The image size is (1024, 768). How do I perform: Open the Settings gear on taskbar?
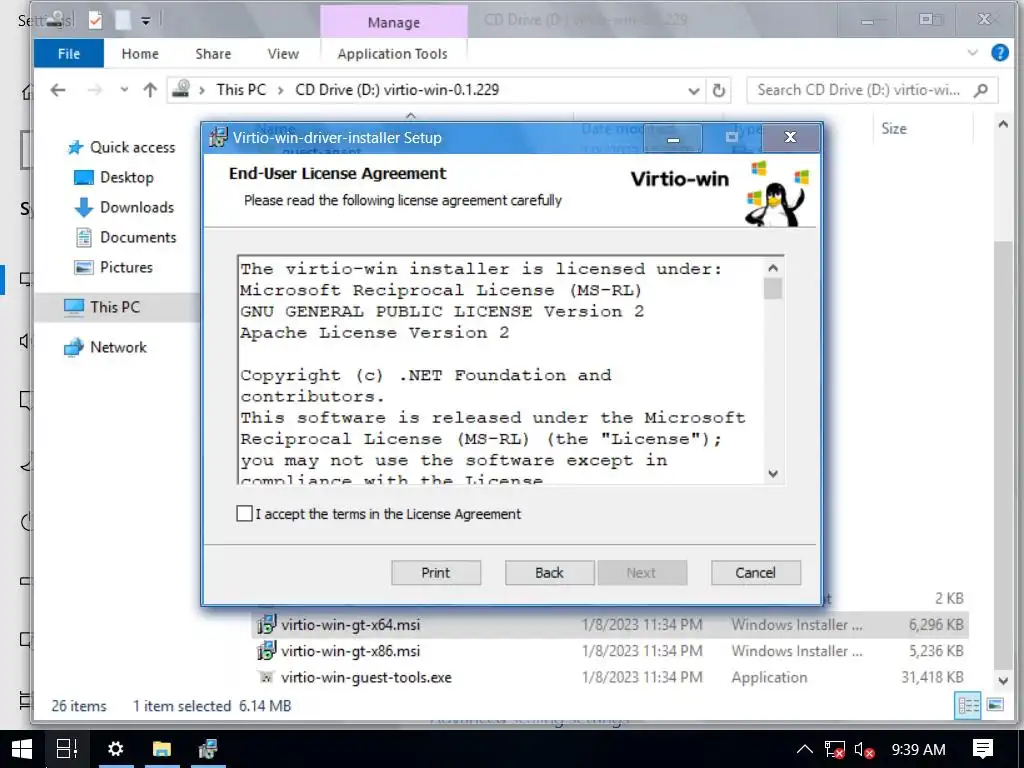(116, 749)
